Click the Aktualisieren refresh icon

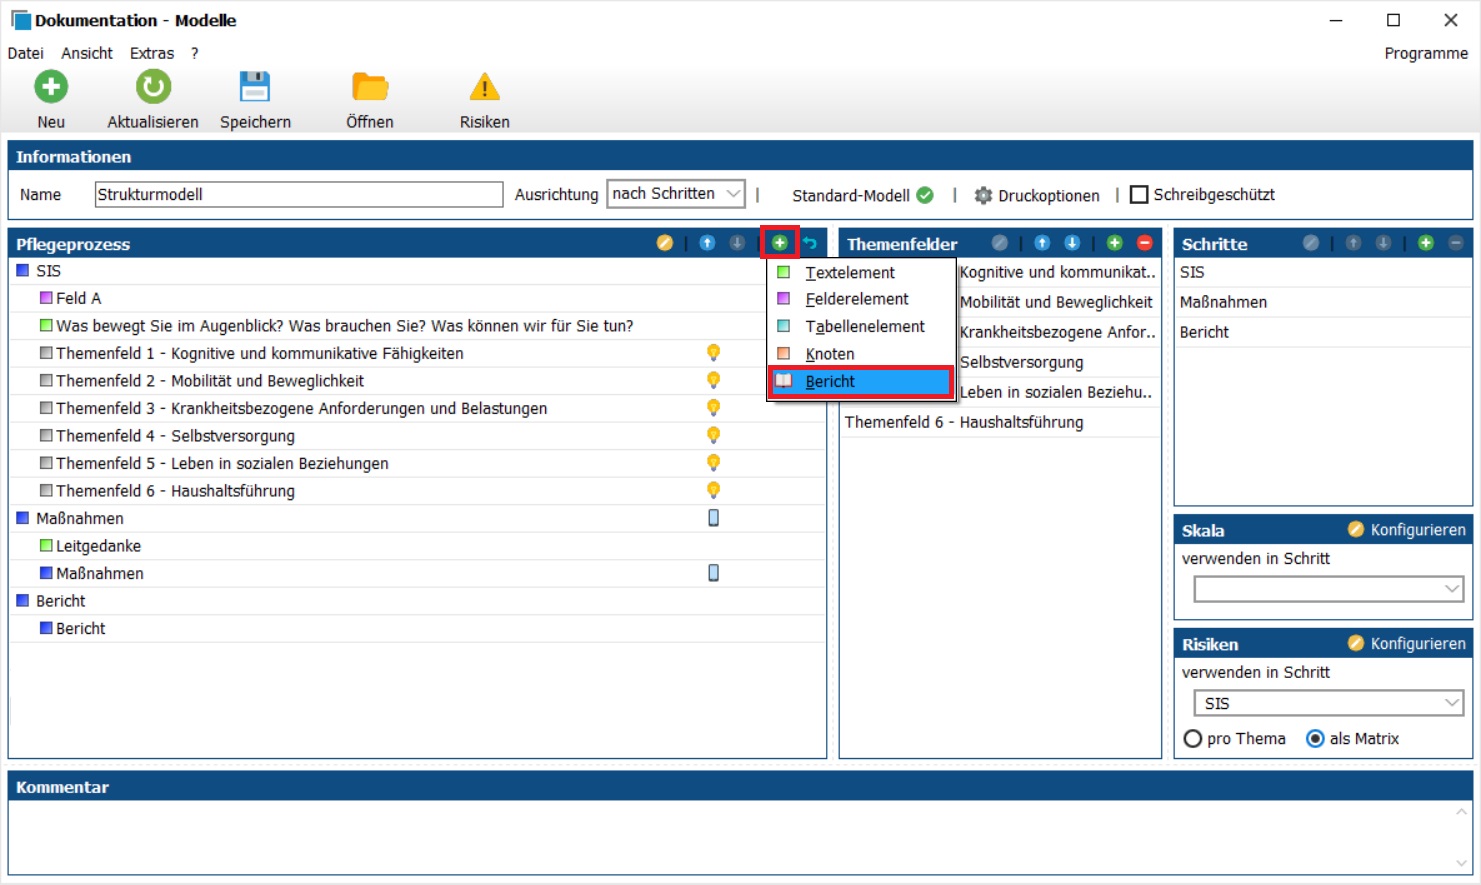153,87
